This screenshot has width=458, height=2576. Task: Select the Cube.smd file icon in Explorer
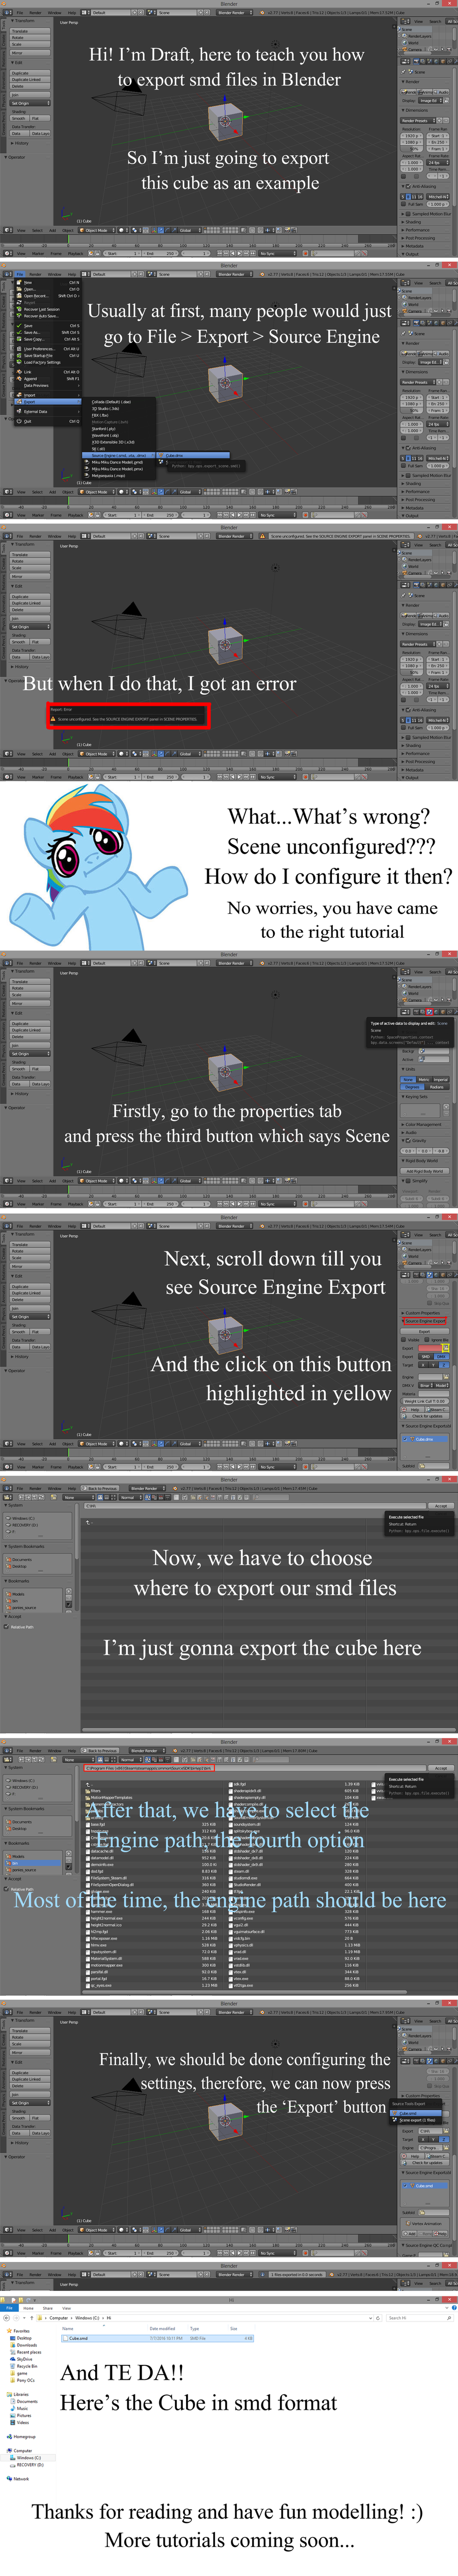tap(66, 2338)
